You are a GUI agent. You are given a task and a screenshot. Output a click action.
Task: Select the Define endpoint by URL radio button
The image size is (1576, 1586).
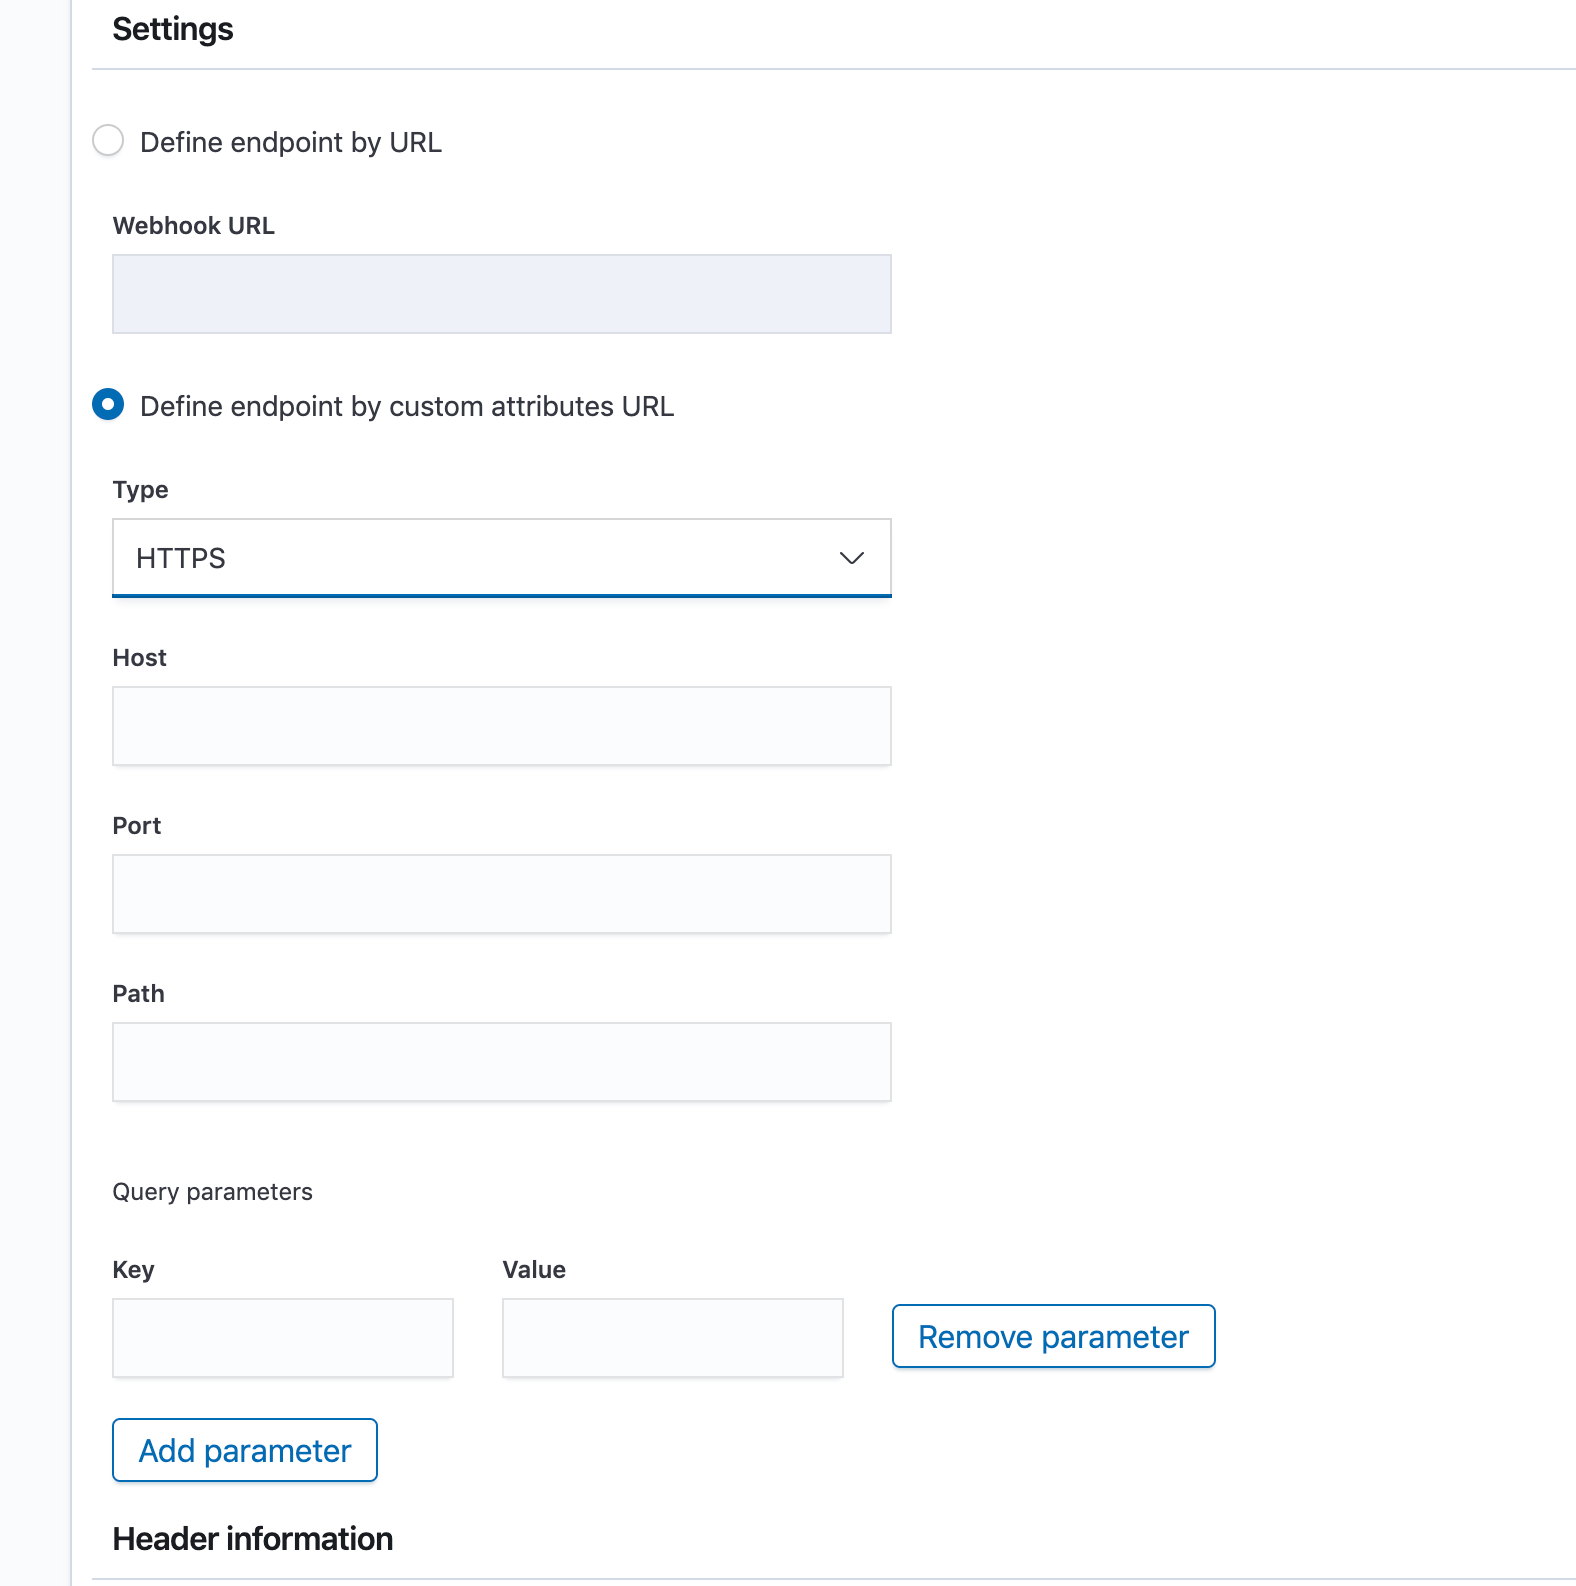point(108,141)
